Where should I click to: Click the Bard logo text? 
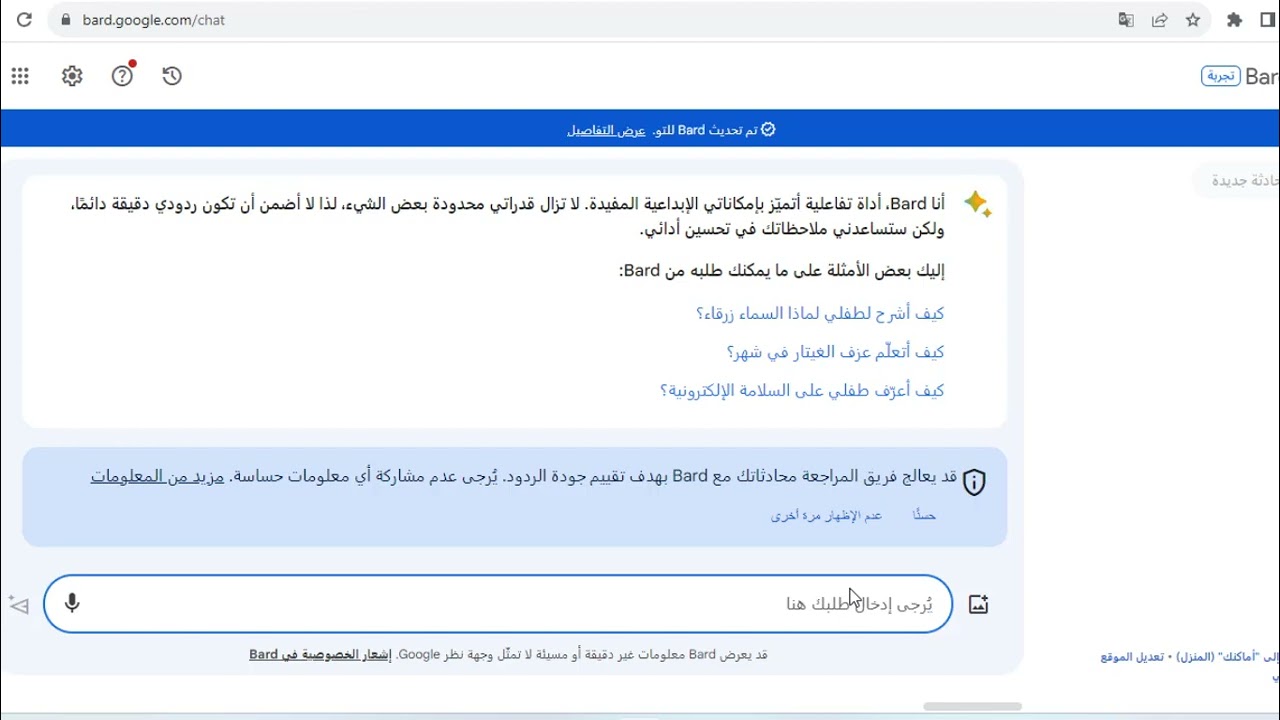pyautogui.click(x=1262, y=77)
